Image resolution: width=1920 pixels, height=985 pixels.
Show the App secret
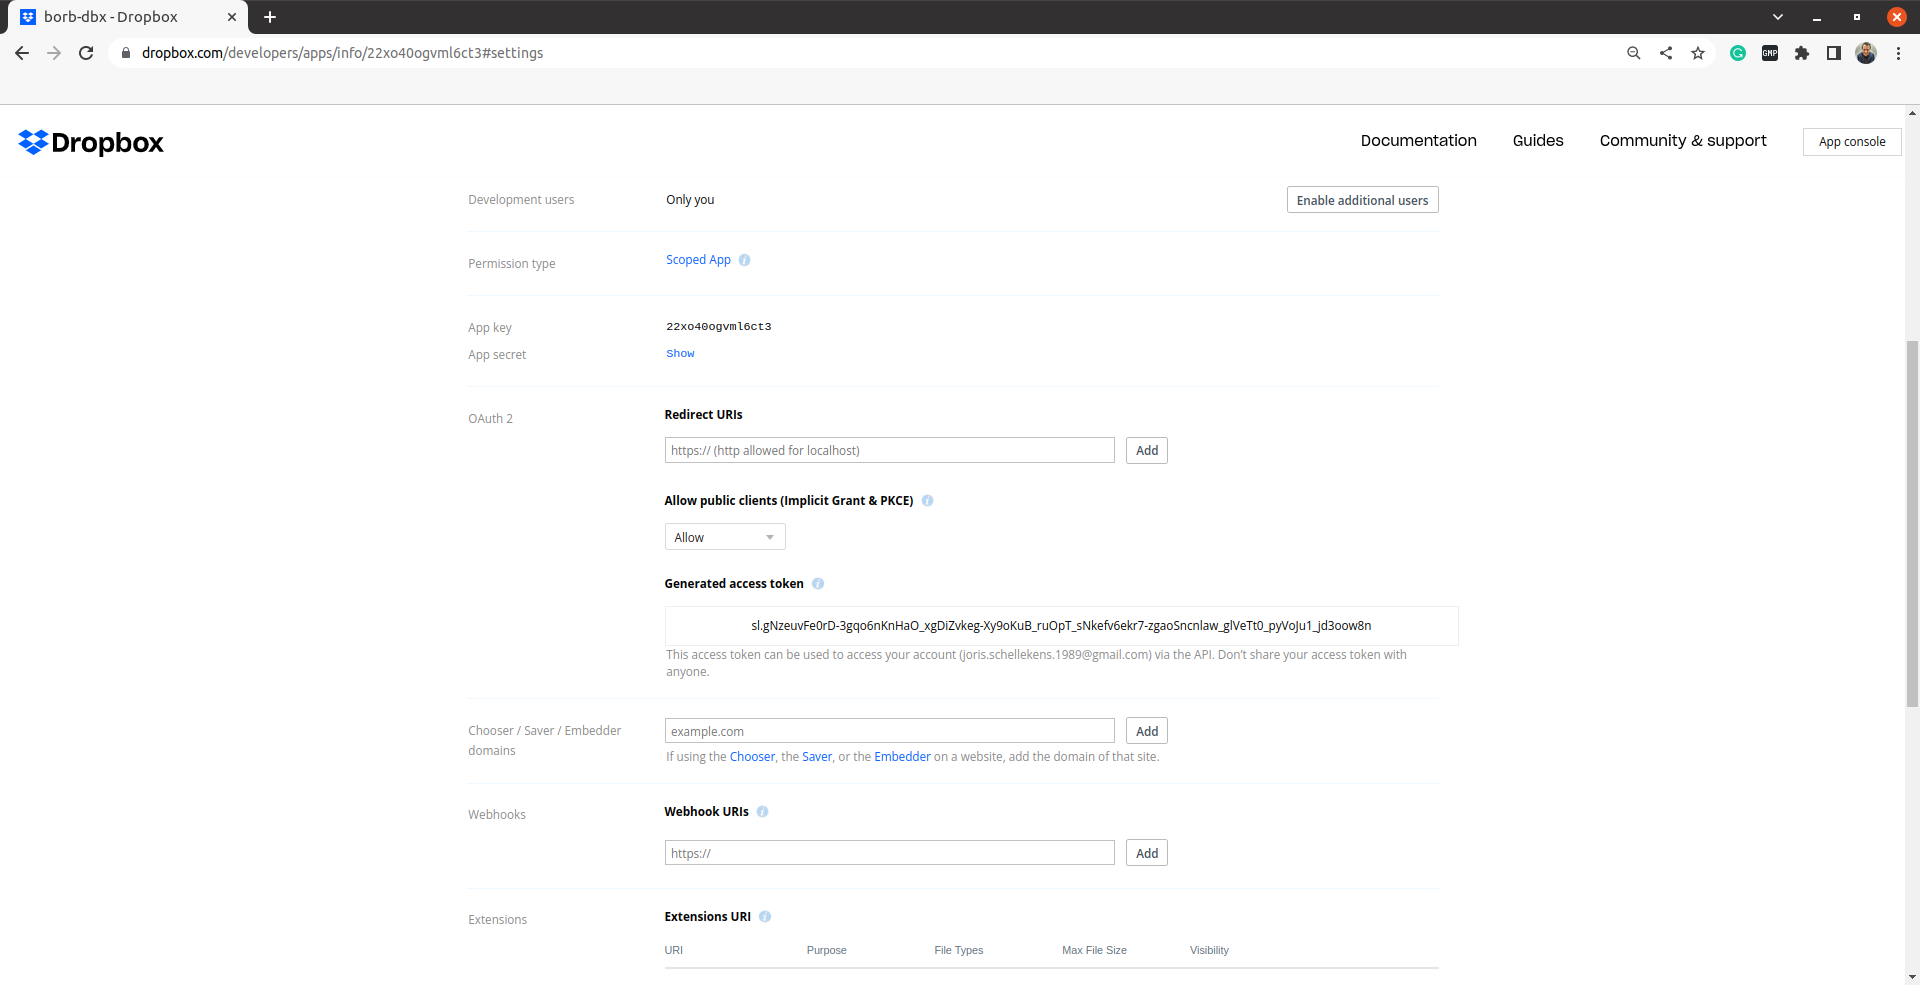tap(680, 354)
